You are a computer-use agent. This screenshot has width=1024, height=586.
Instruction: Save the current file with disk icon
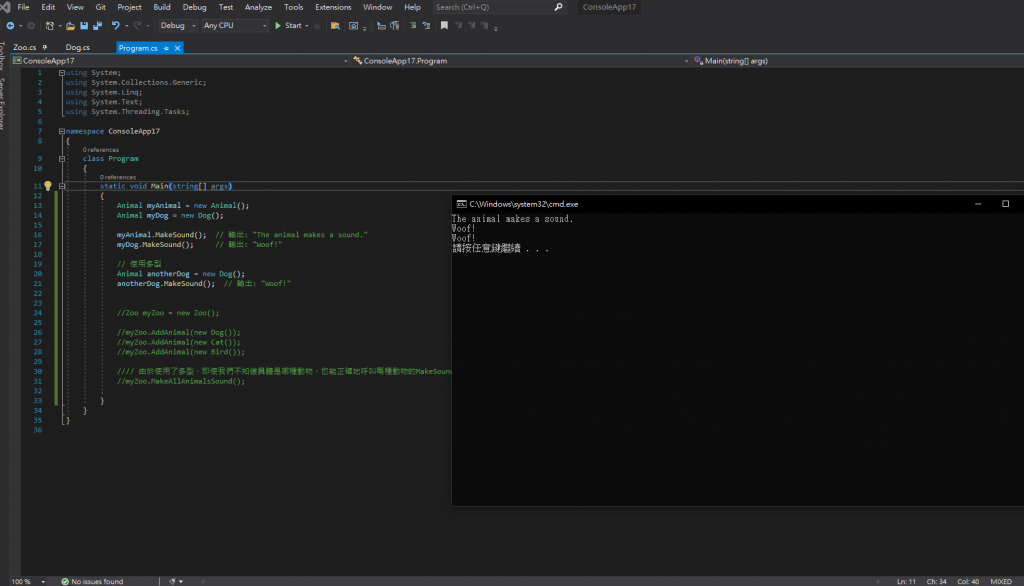84,25
